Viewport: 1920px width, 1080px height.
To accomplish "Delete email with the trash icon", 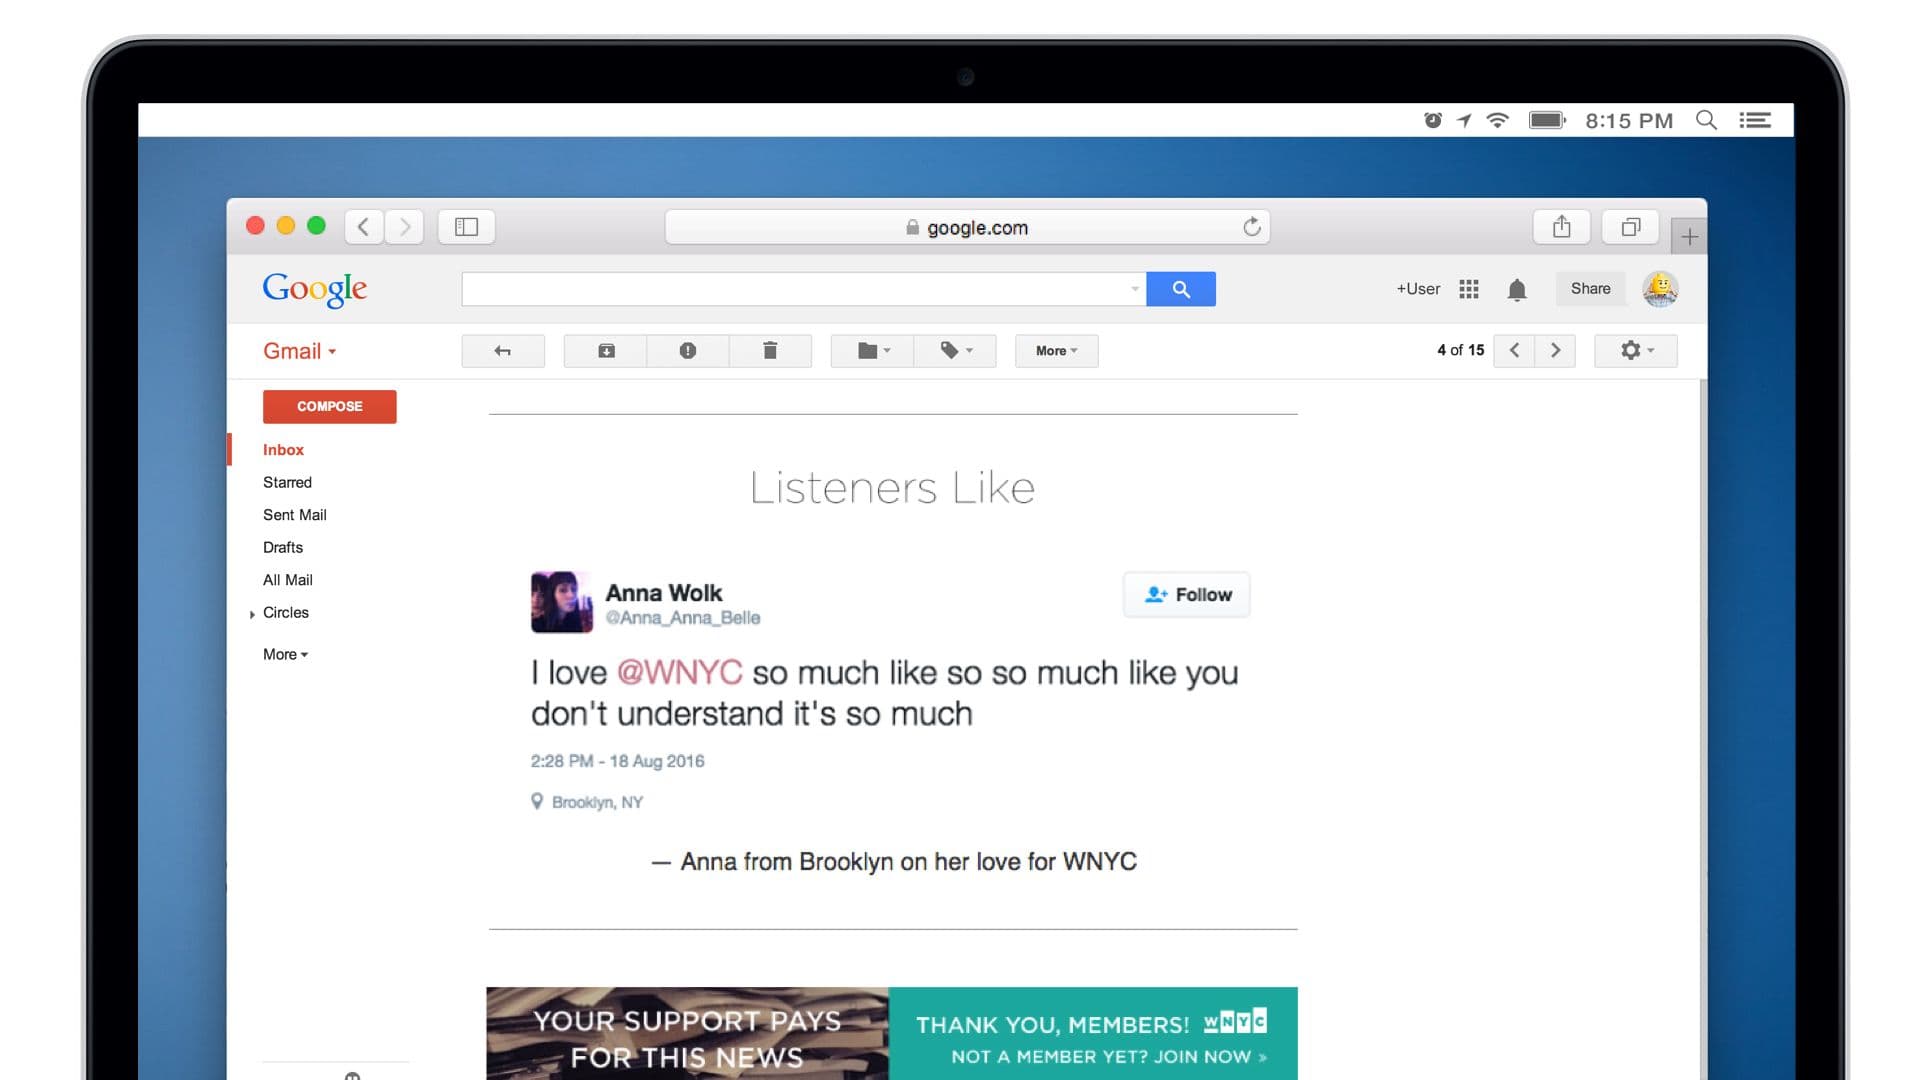I will point(770,351).
